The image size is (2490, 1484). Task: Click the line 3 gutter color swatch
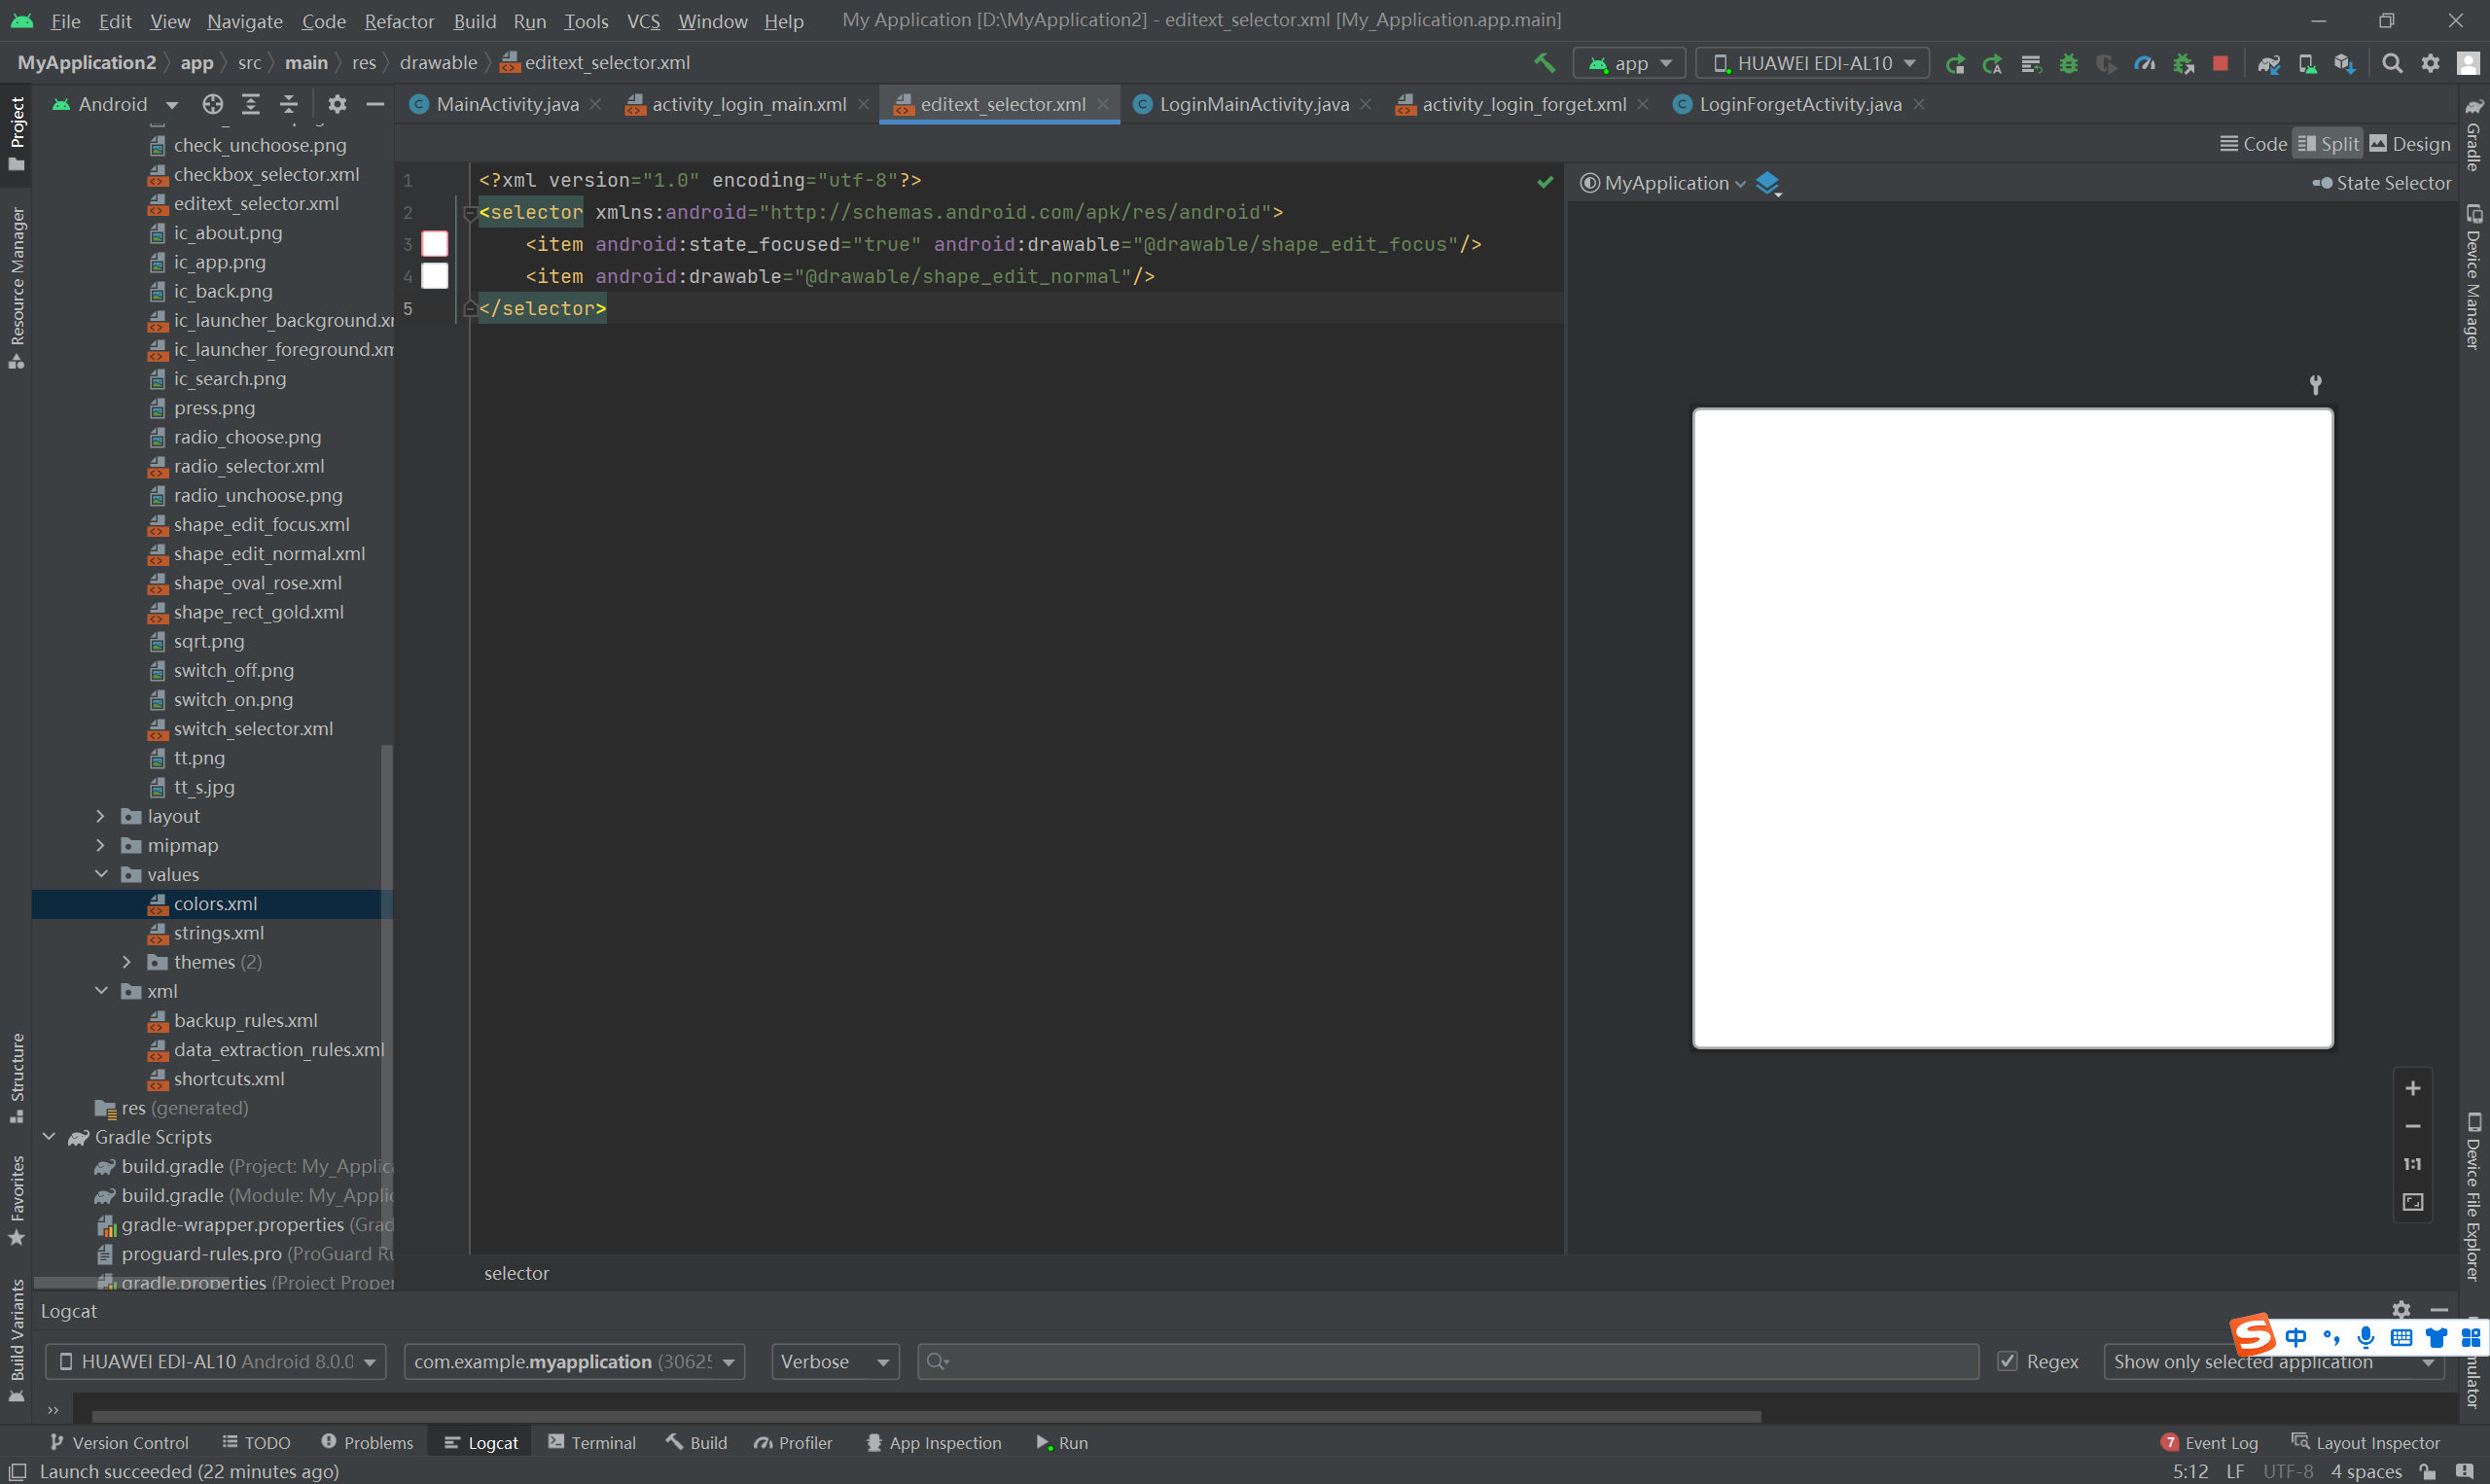435,244
